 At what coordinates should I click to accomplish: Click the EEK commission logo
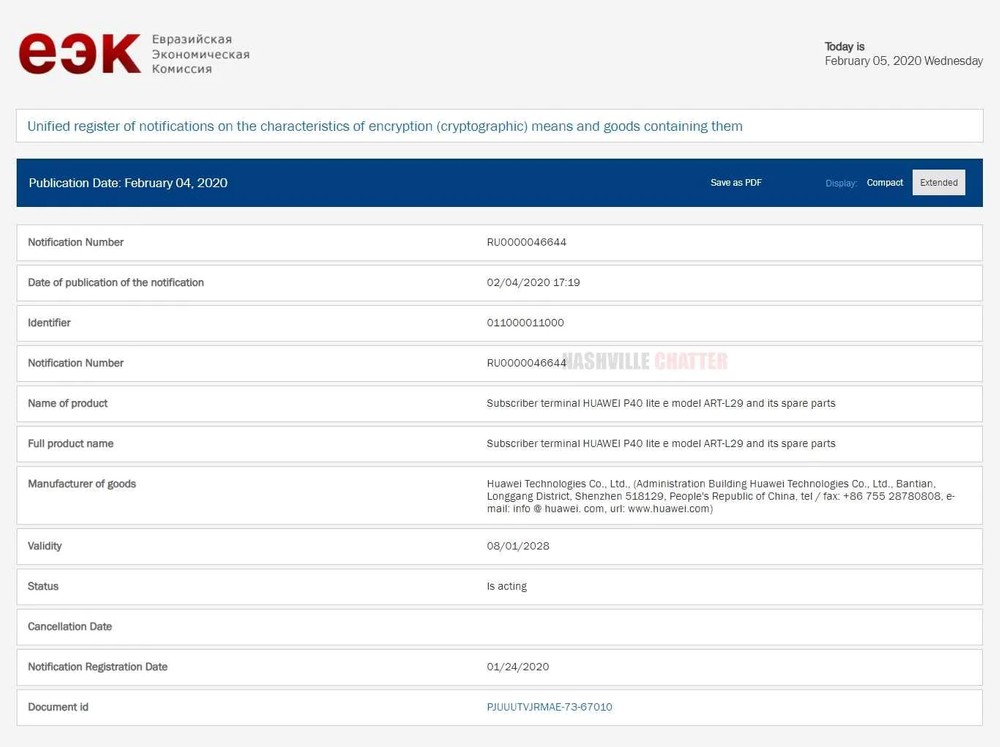80,54
